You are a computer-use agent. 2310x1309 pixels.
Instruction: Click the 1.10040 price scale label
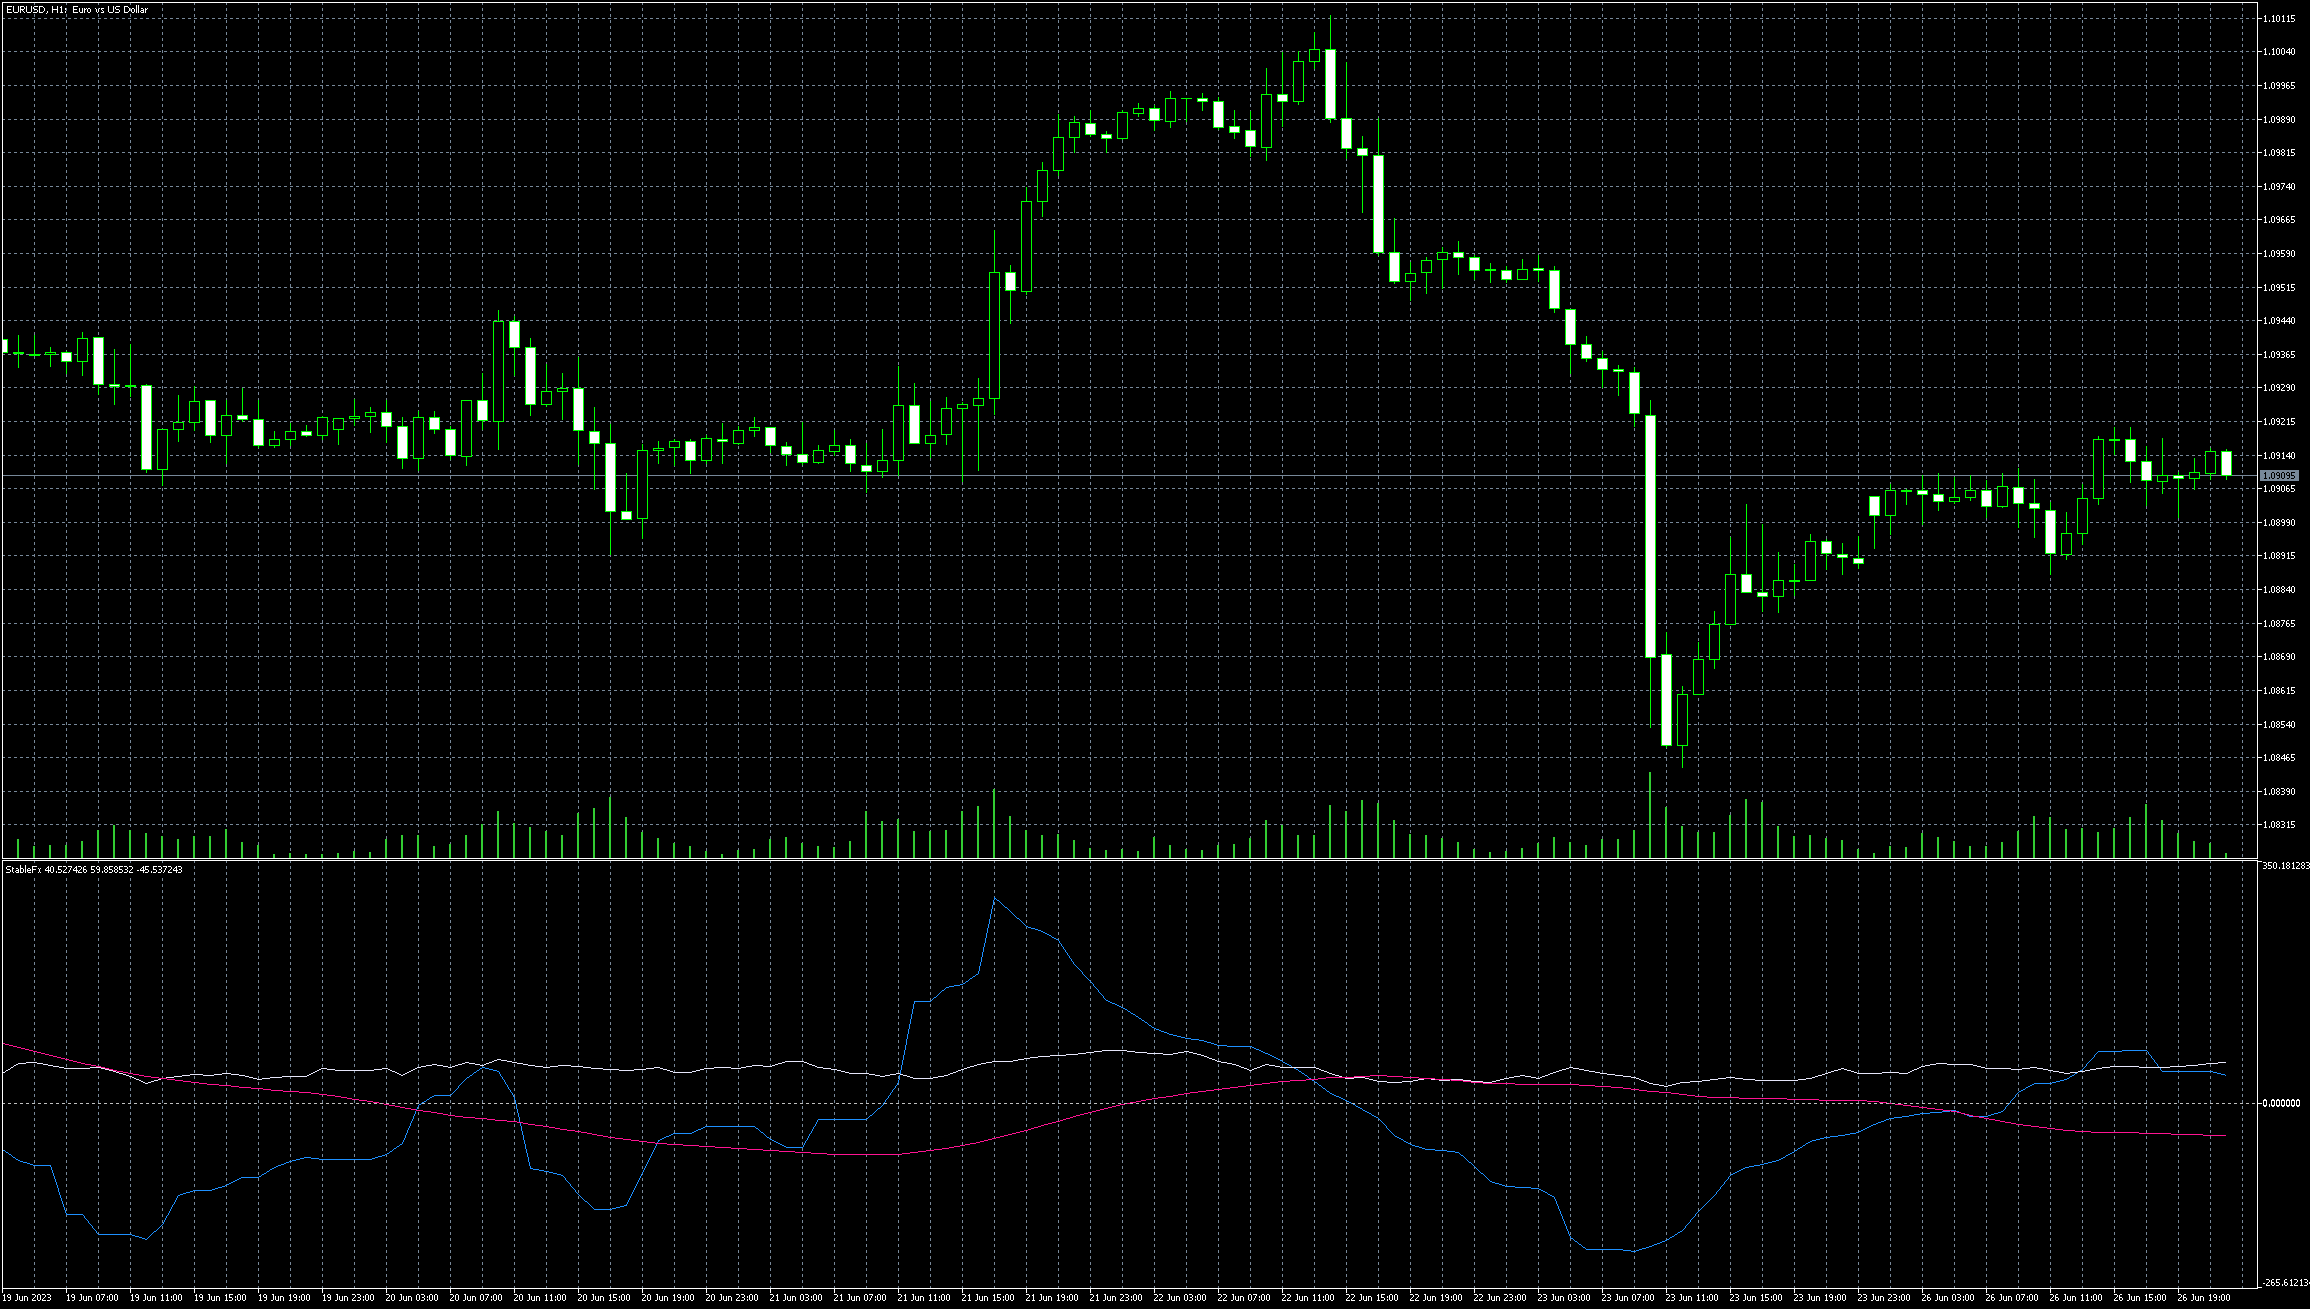point(2279,52)
